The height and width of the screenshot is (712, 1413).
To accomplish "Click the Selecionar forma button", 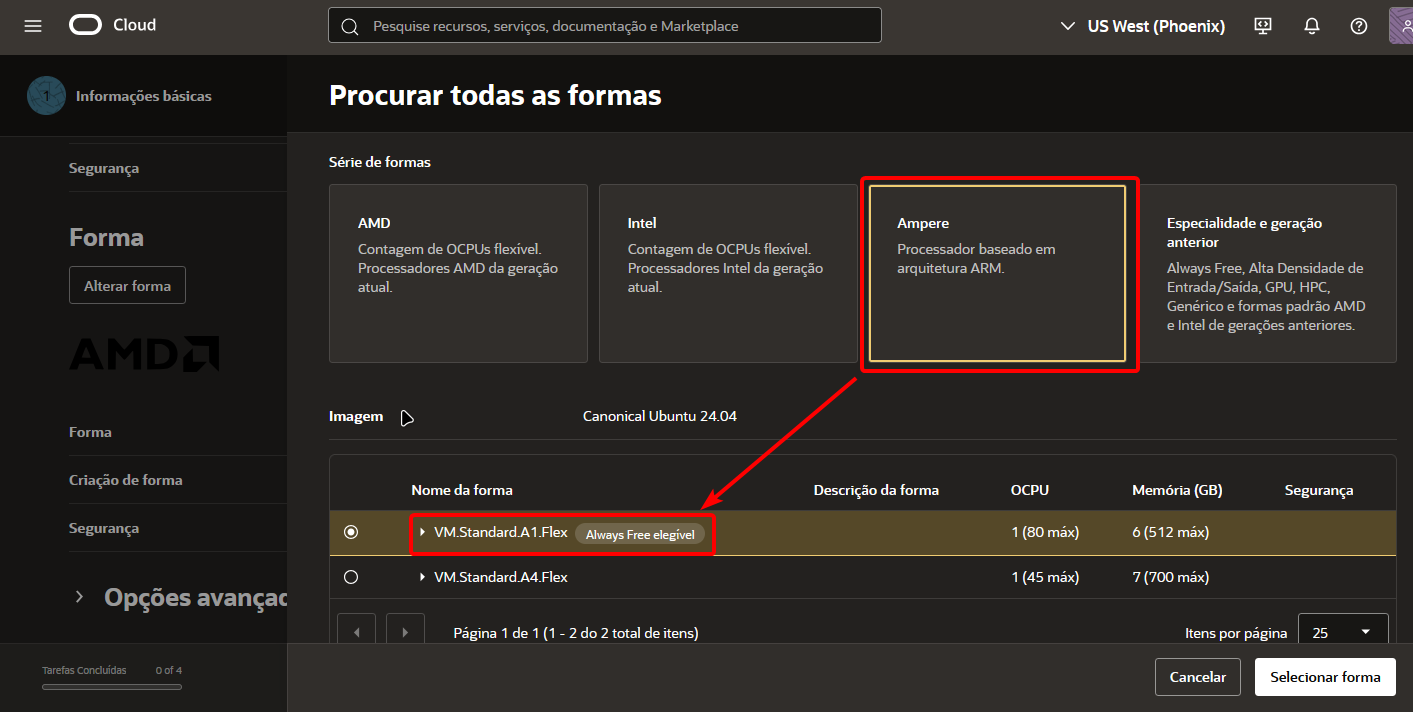I will pyautogui.click(x=1325, y=677).
